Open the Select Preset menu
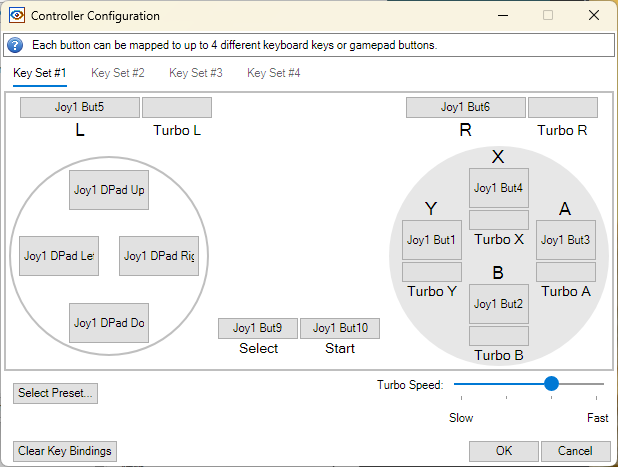This screenshot has height=467, width=618. point(55,393)
